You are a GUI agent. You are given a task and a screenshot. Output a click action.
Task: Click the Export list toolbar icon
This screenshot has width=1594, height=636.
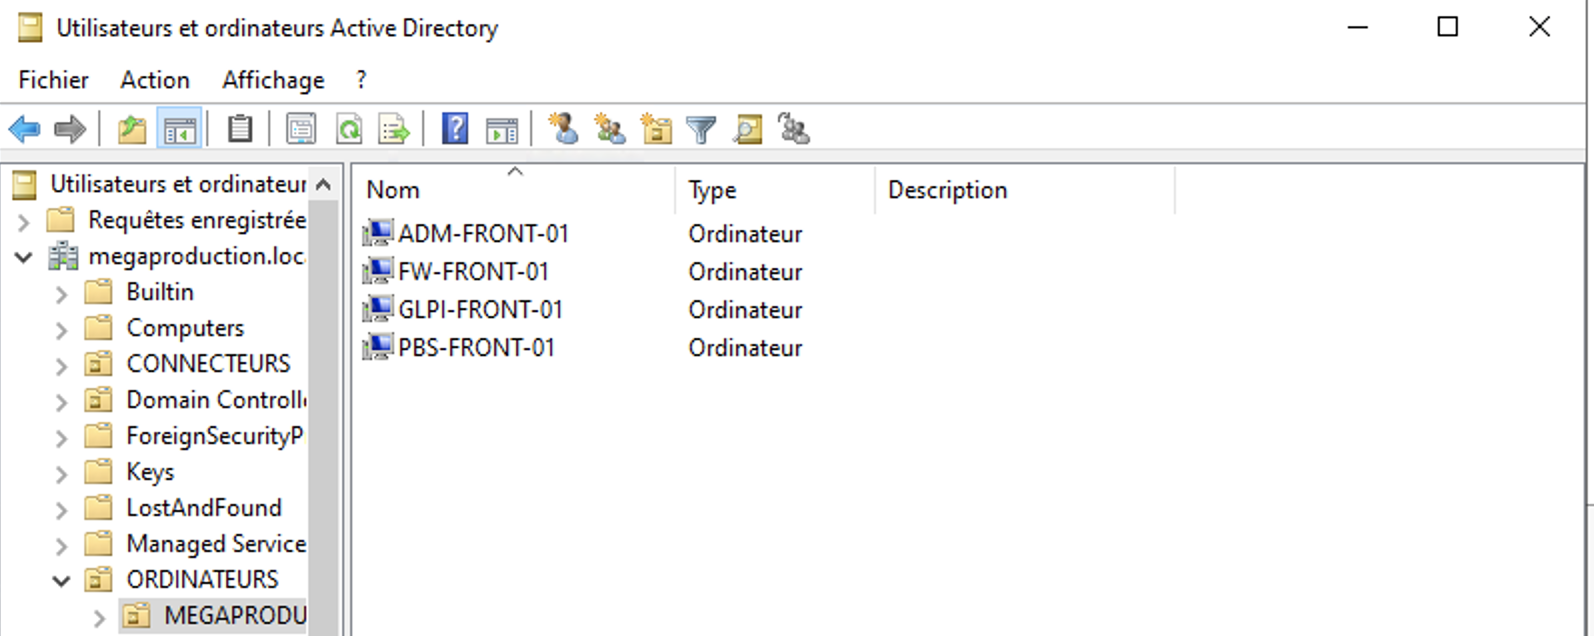pyautogui.click(x=394, y=129)
